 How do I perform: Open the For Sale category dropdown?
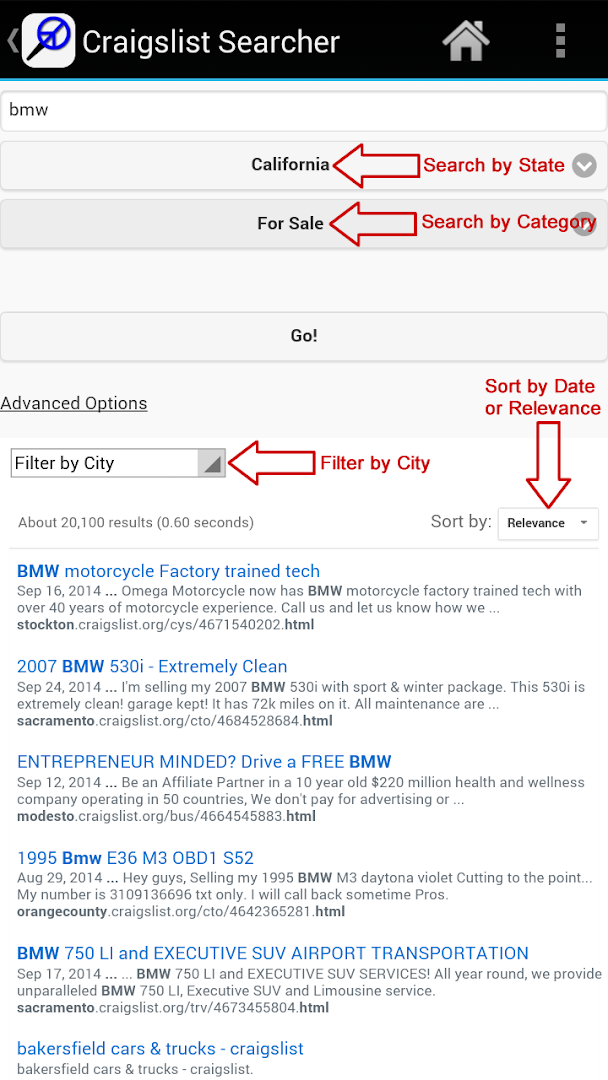304,224
